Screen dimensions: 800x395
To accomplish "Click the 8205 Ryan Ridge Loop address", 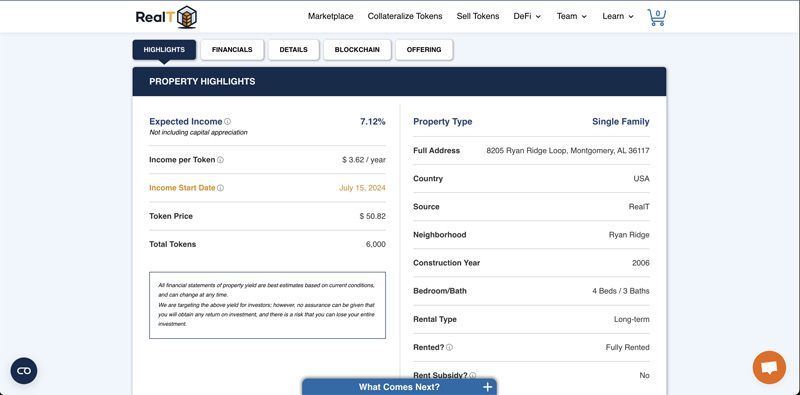I will pyautogui.click(x=568, y=151).
